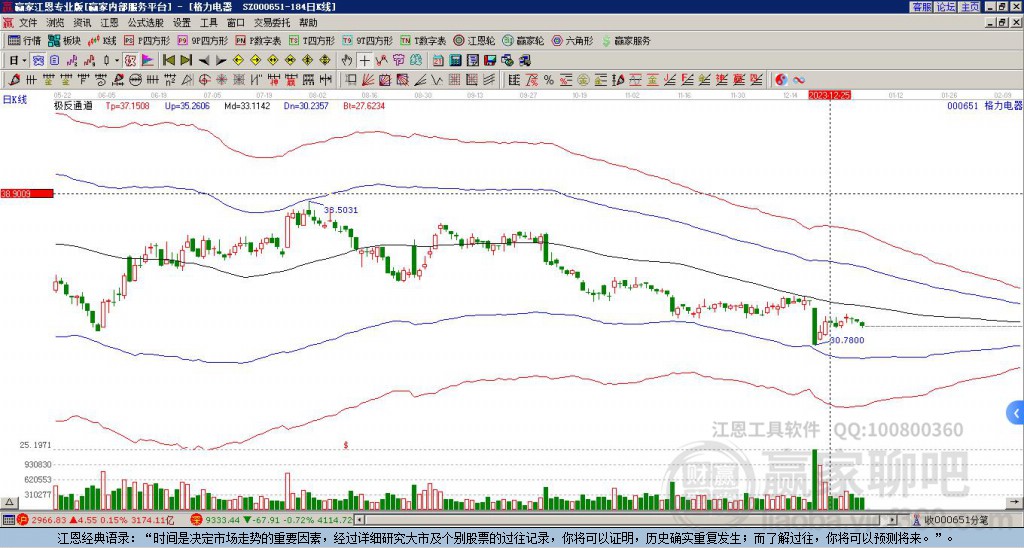This screenshot has width=1024, height=548.
Task: Select the circle with lines tool
Action: (x=135, y=80)
